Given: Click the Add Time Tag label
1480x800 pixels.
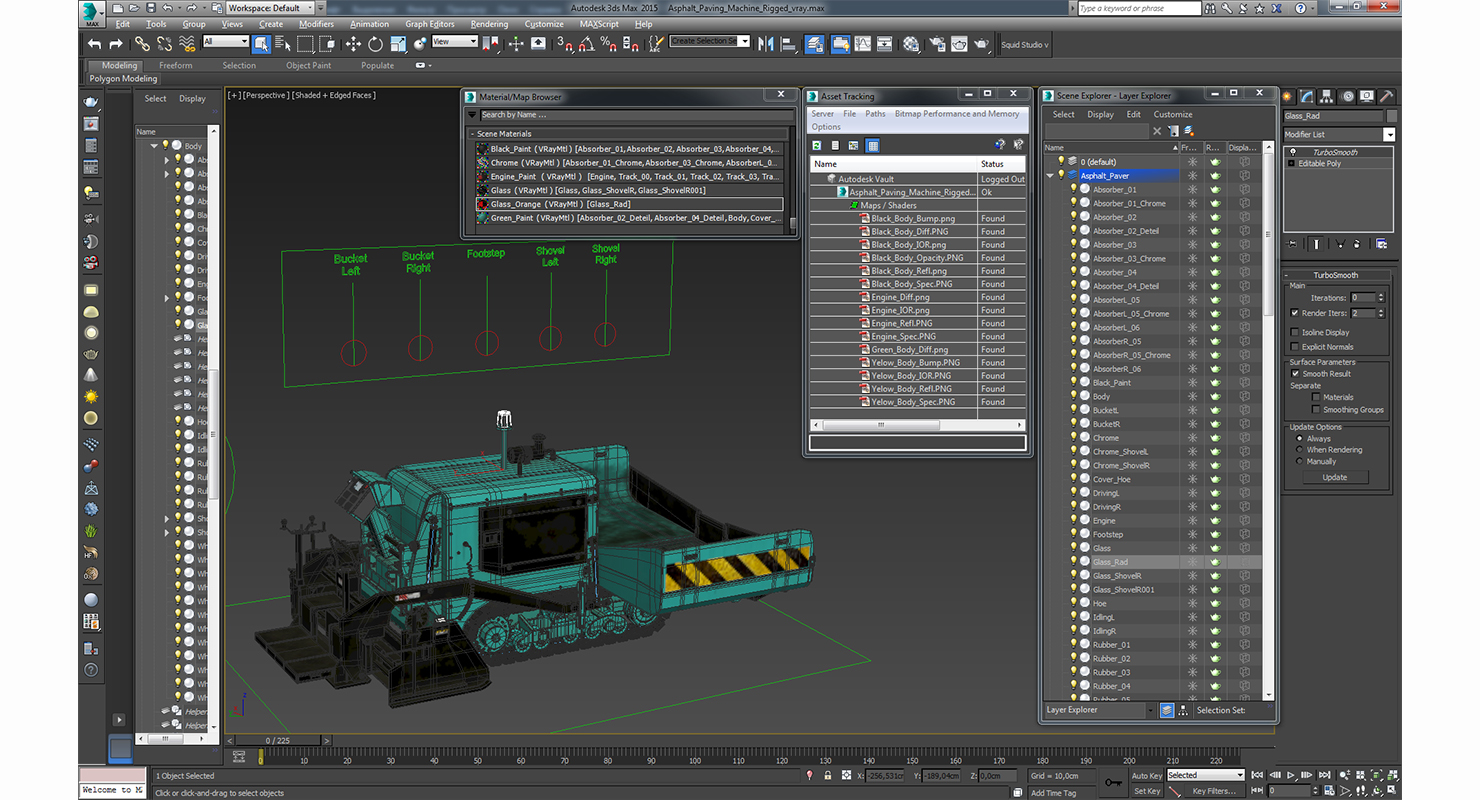Looking at the screenshot, I should pyautogui.click(x=1053, y=792).
